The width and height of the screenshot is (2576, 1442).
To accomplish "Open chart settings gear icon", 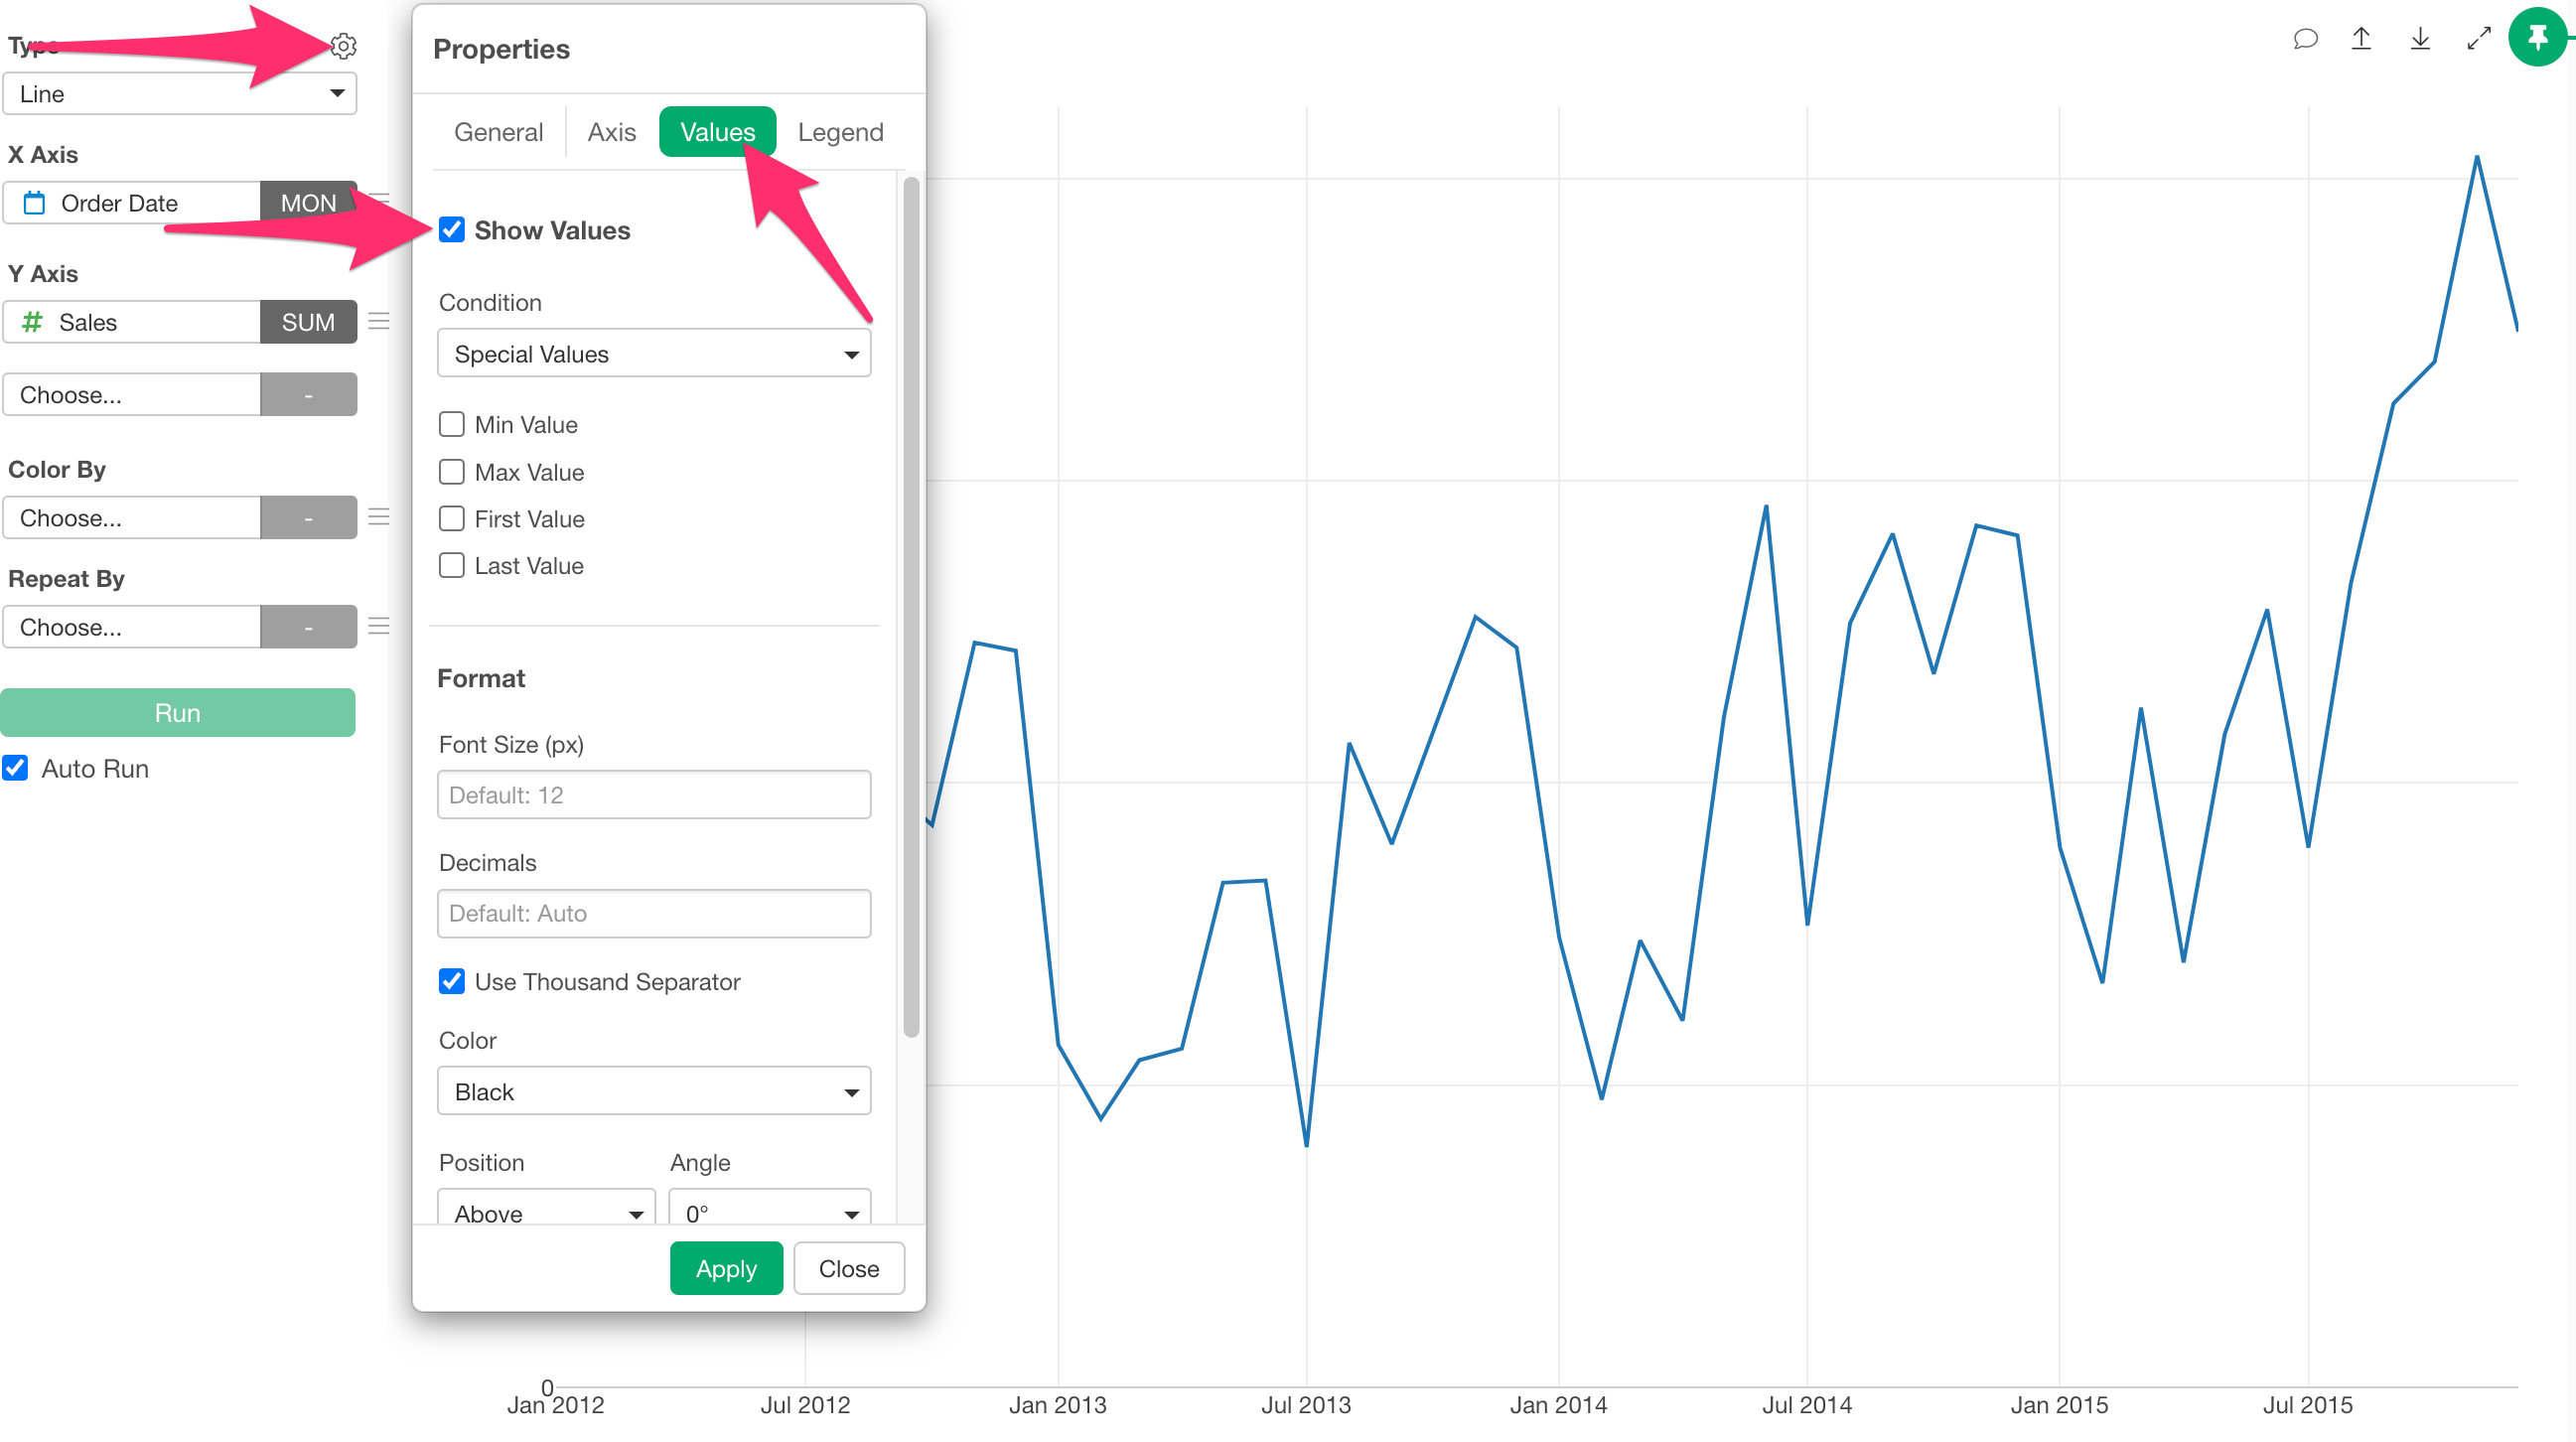I will [x=343, y=46].
